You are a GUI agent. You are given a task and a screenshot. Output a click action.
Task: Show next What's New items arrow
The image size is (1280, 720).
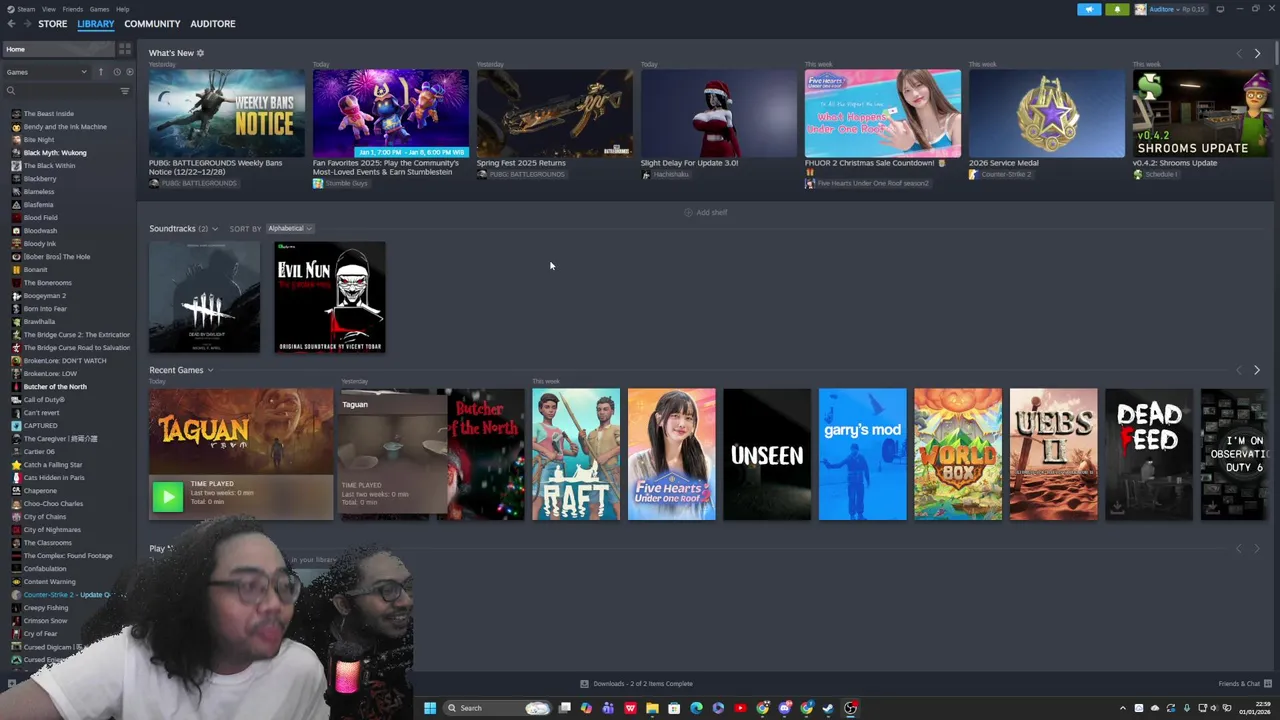click(x=1257, y=53)
